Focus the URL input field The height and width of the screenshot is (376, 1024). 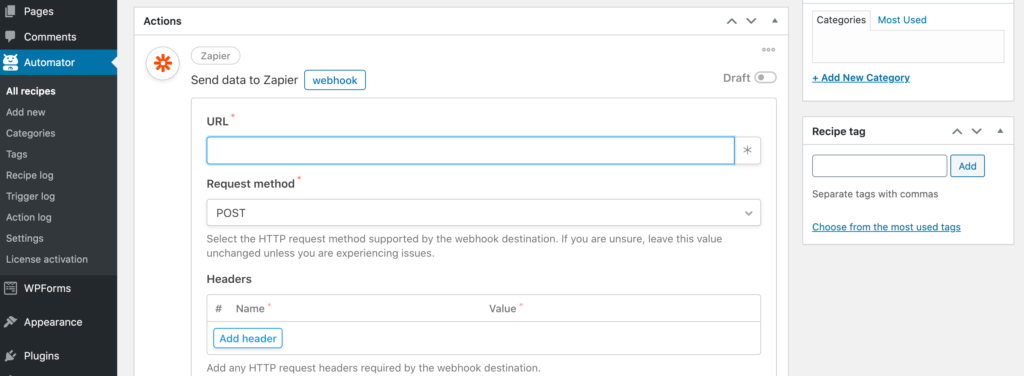click(x=471, y=150)
